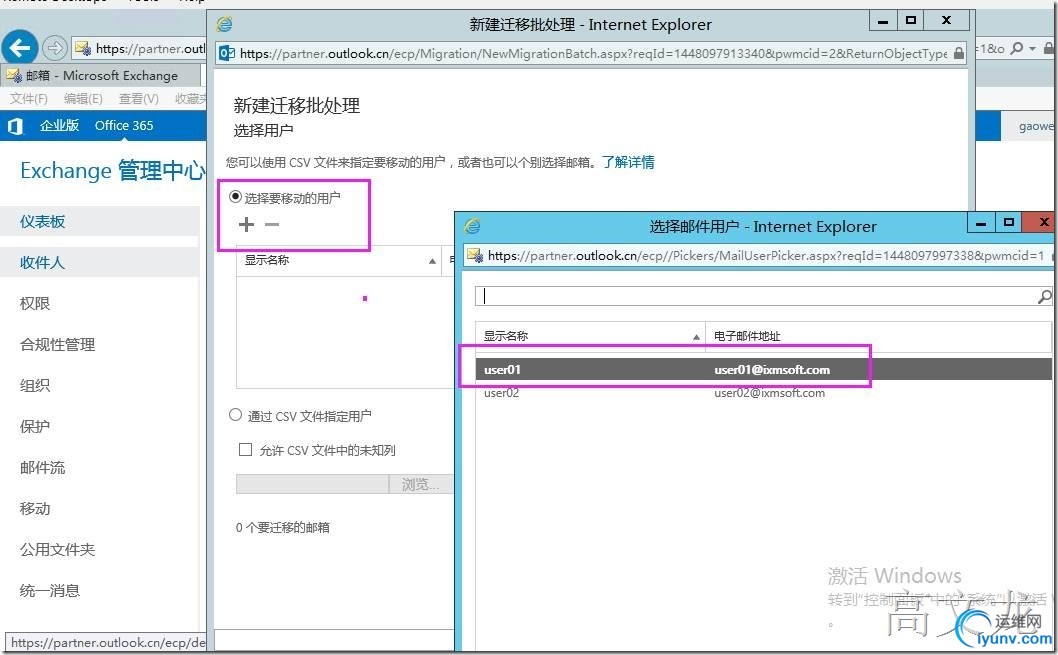The height and width of the screenshot is (655, 1058).
Task: Select user01 row in picker list
Action: click(763, 370)
